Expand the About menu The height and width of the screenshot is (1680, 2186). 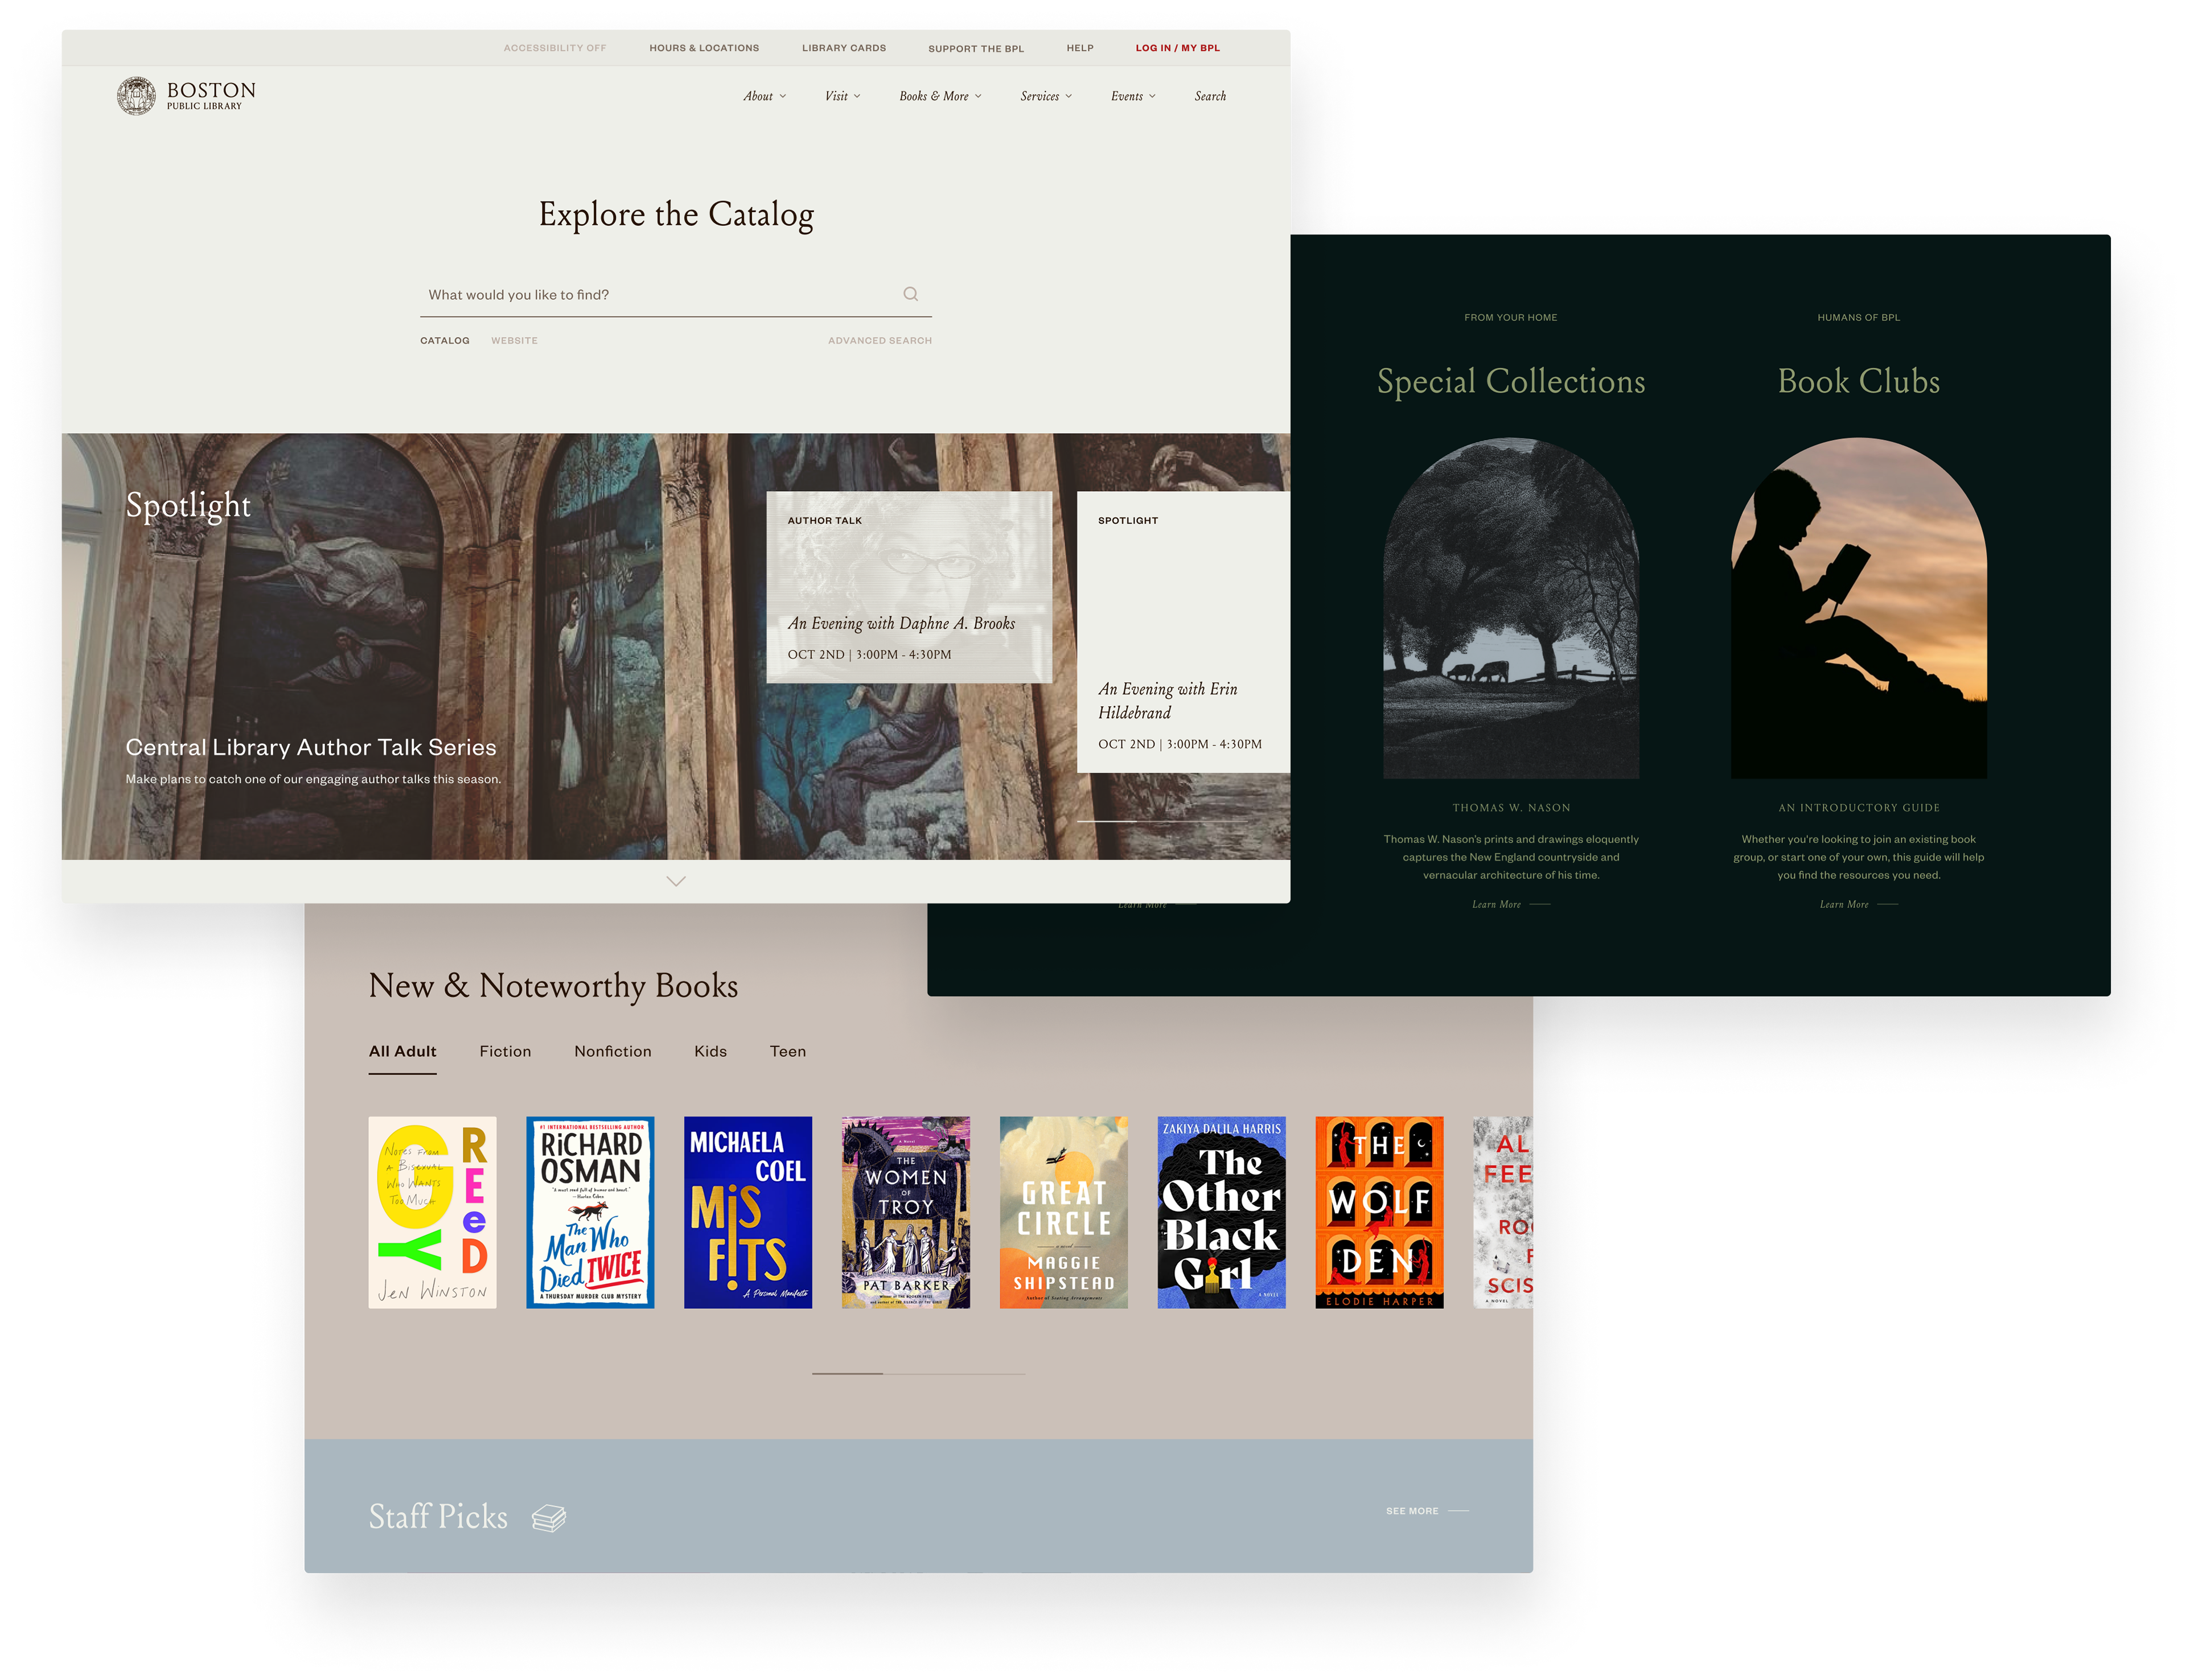[764, 96]
